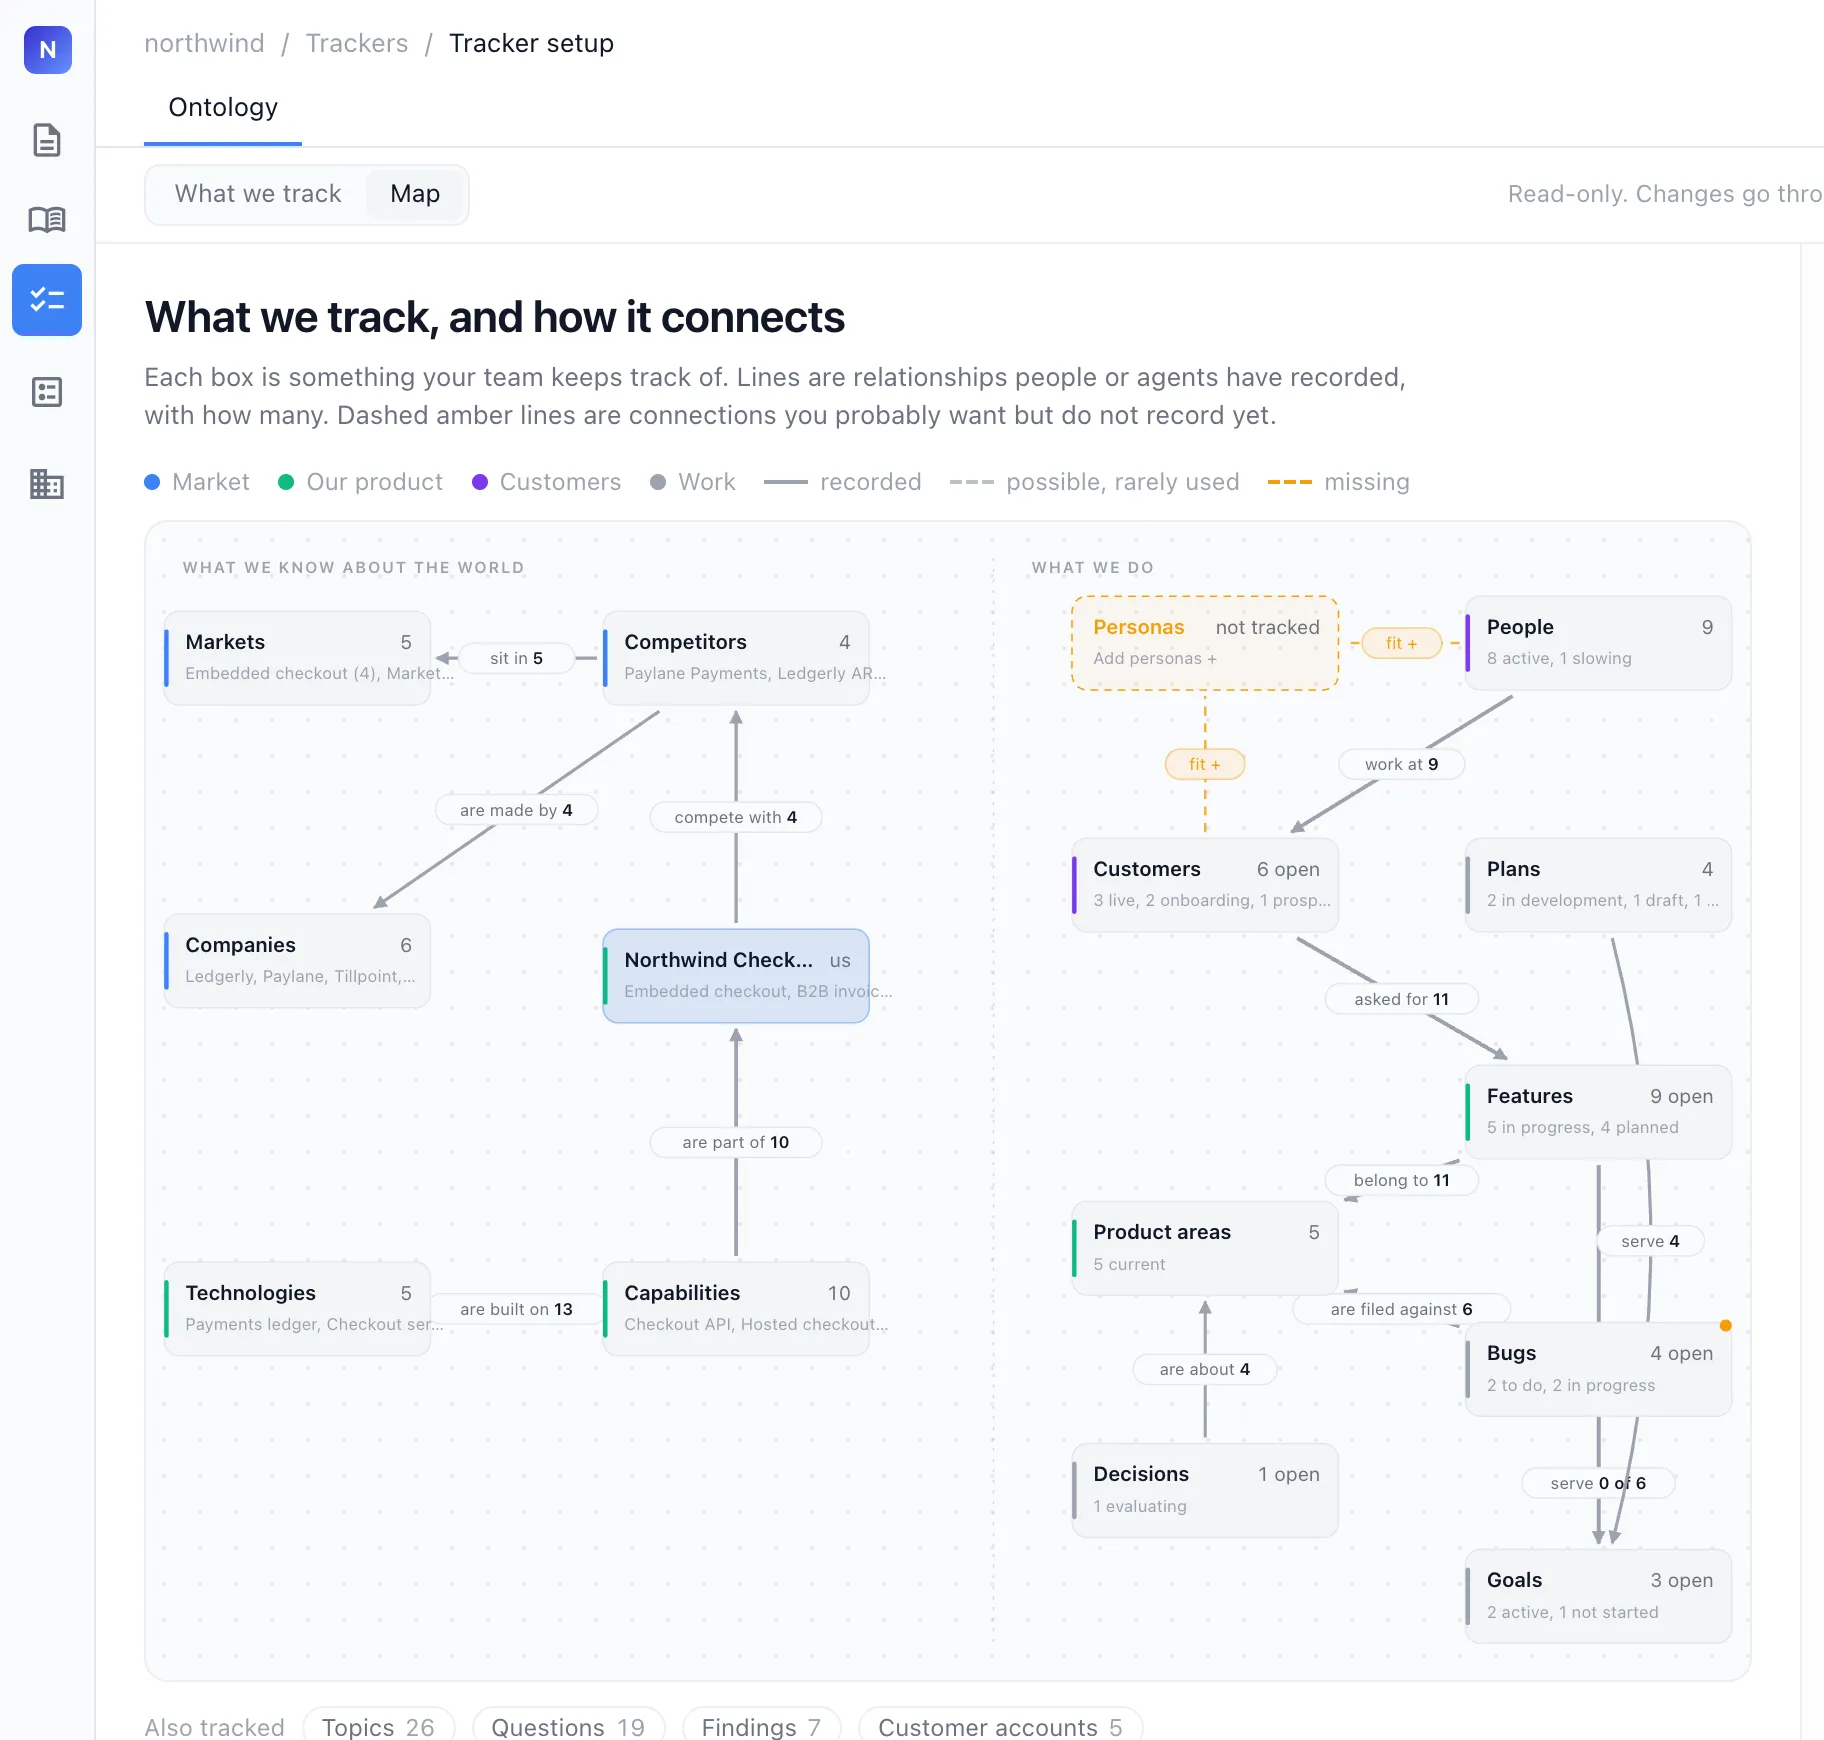Open the document page icon in sidebar
Viewport: 1824px width, 1740px height.
click(47, 140)
